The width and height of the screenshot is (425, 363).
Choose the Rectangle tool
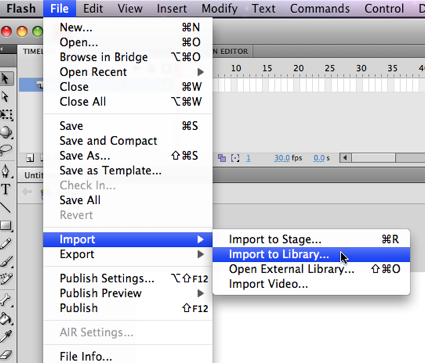[x=6, y=225]
